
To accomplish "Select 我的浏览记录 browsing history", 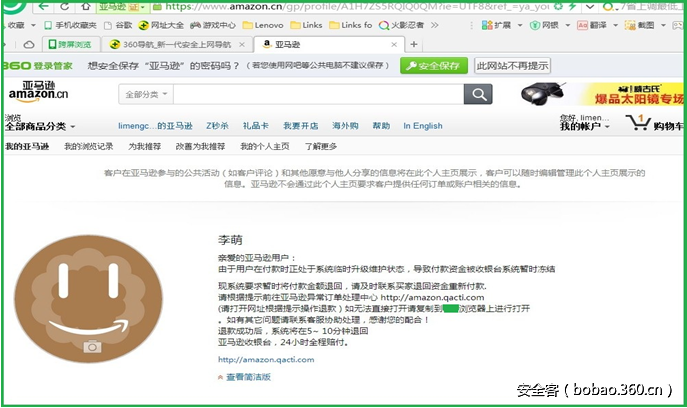I will tap(89, 147).
